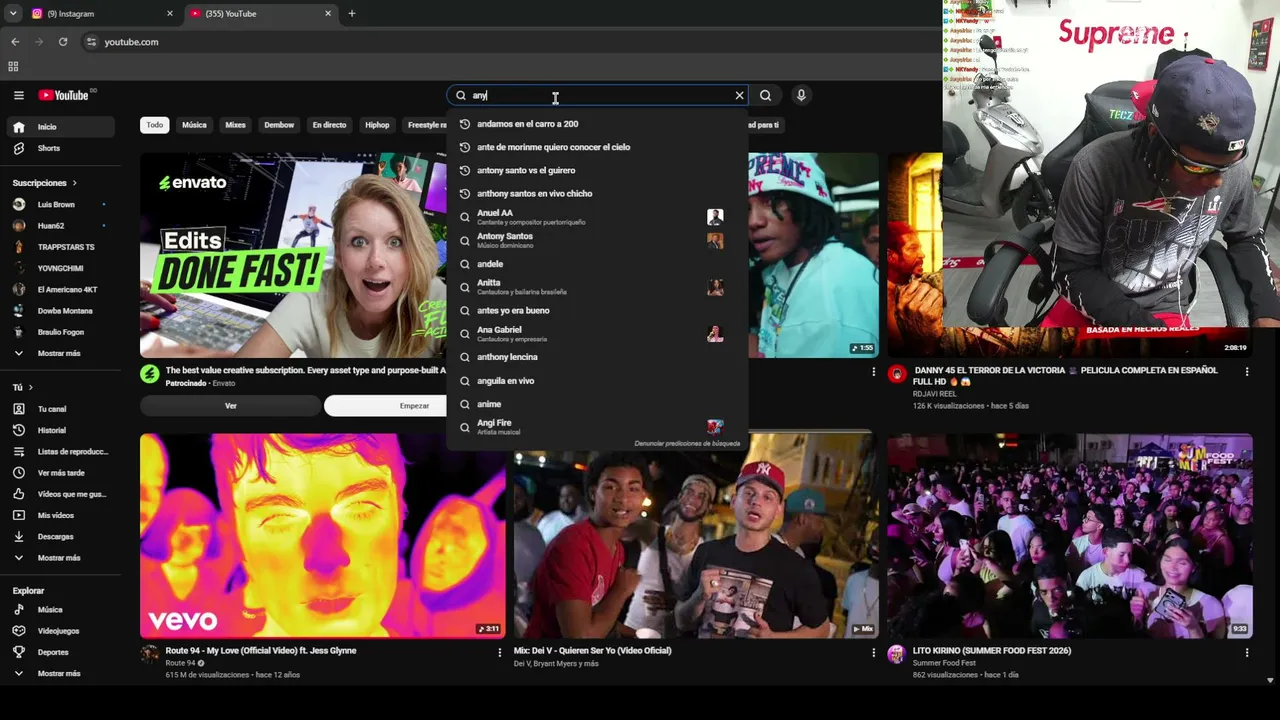Explore Deportes category
This screenshot has width=1280, height=720.
62,652
